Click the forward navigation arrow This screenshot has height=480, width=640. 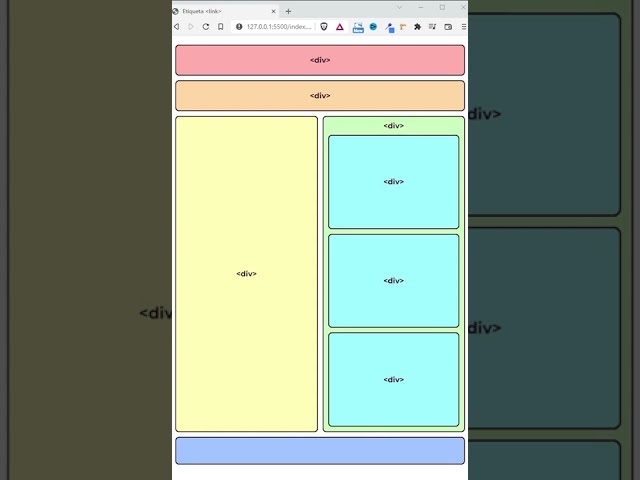(191, 27)
